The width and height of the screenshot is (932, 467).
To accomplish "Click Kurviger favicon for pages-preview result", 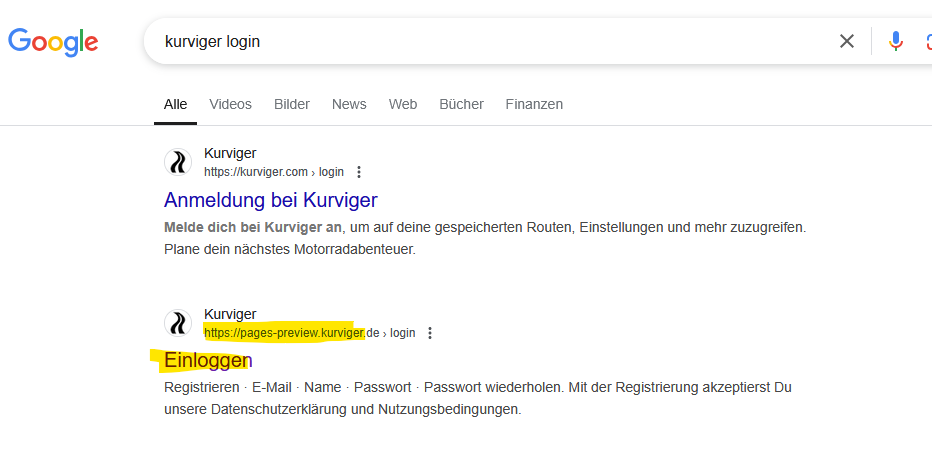I will click(178, 323).
